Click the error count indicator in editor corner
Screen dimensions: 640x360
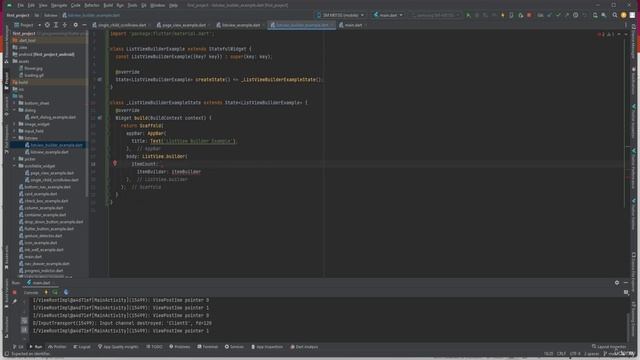point(601,35)
